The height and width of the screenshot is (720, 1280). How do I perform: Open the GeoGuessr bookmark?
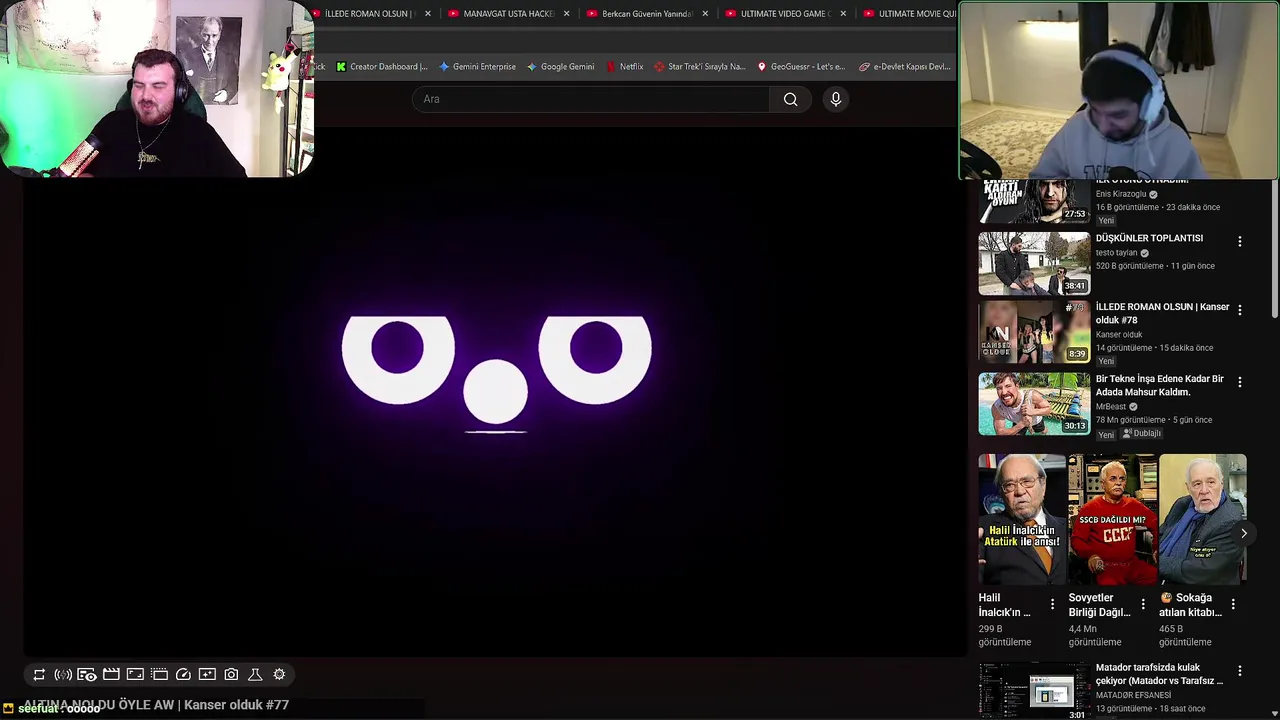pyautogui.click(x=801, y=67)
